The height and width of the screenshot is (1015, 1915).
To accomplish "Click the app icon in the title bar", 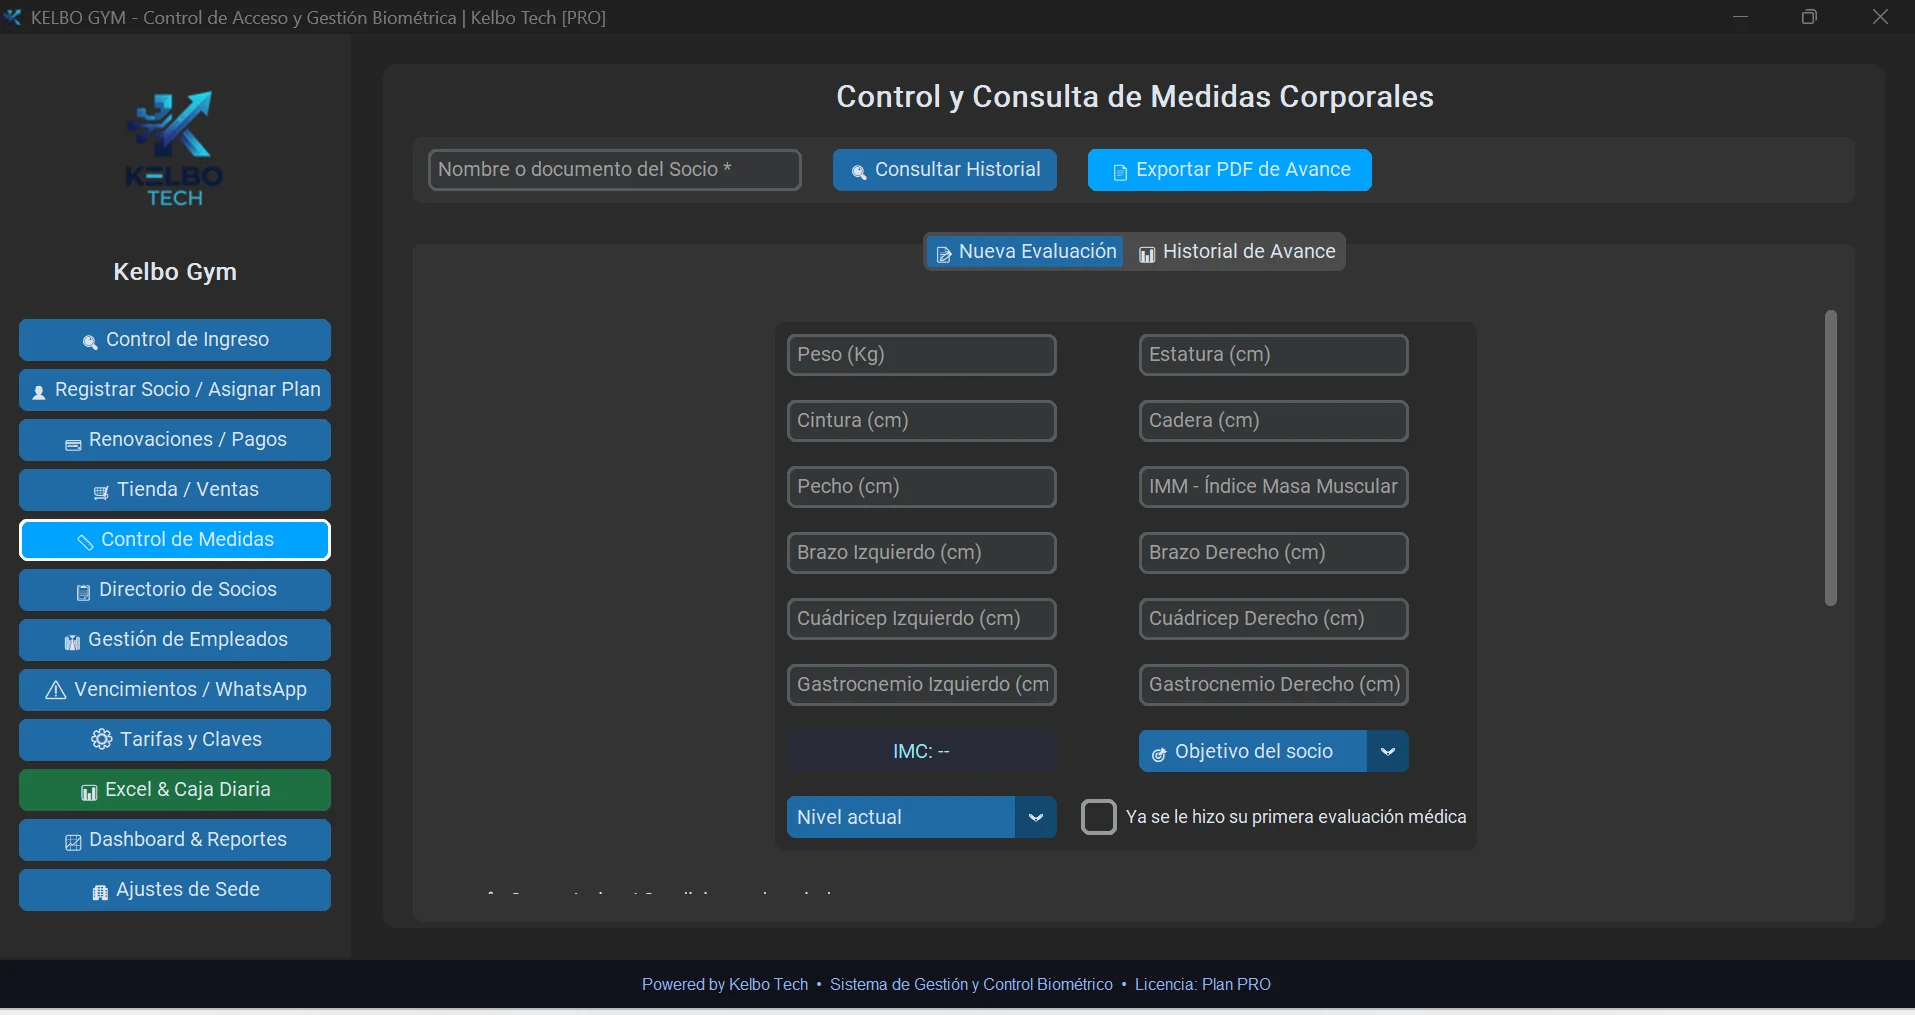I will [13, 17].
